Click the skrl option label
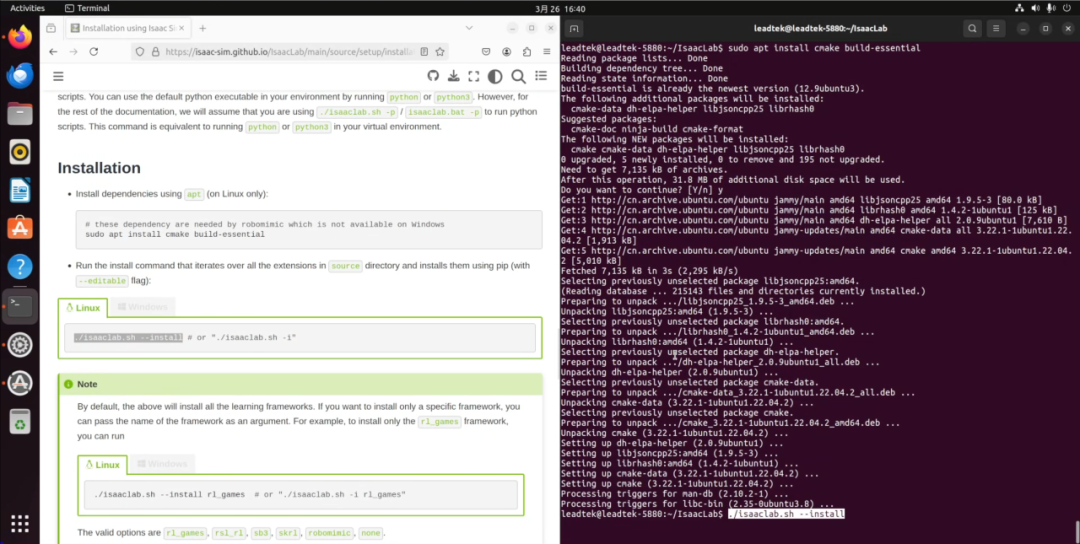 [x=288, y=533]
